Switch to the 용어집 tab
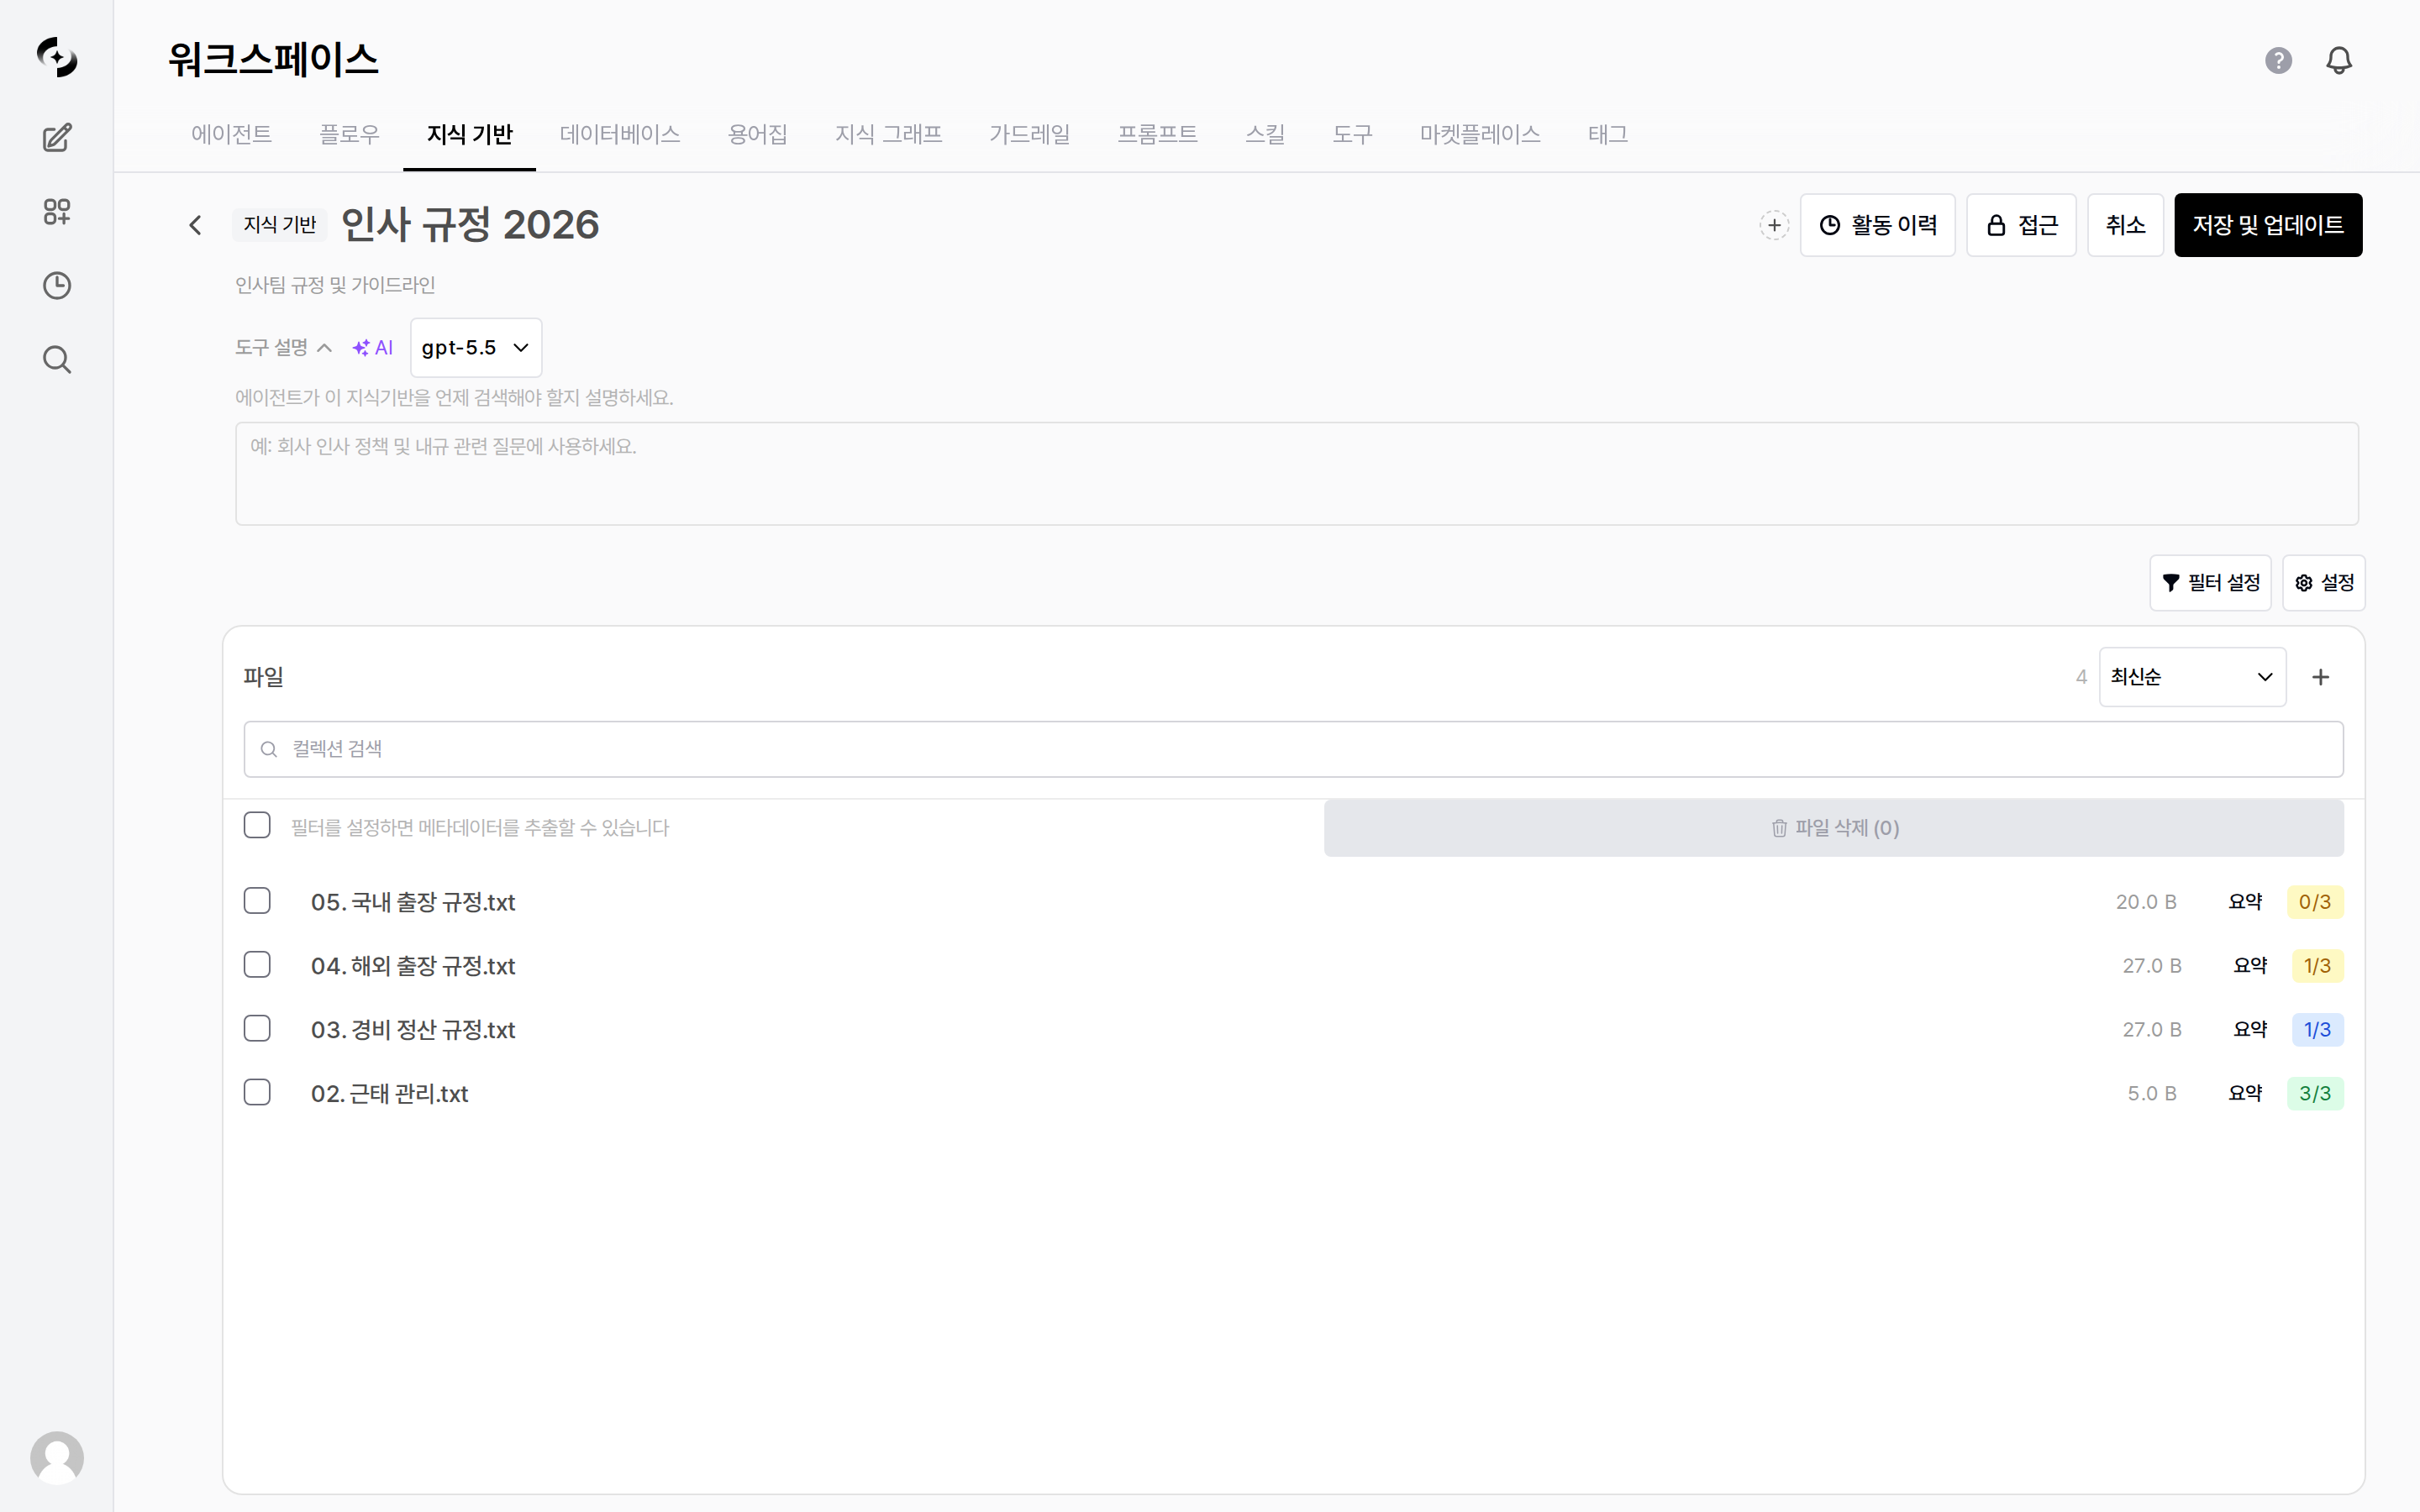 point(757,134)
